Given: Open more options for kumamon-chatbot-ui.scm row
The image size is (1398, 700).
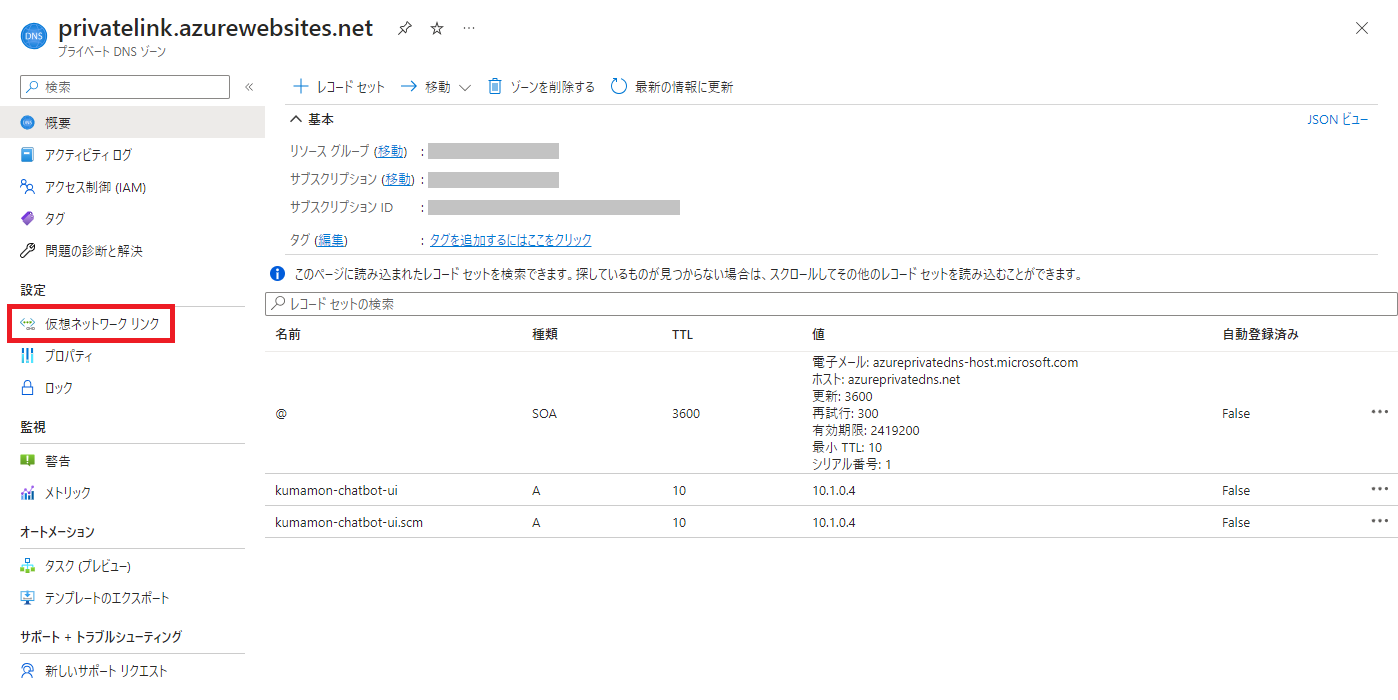Looking at the screenshot, I should (x=1380, y=521).
